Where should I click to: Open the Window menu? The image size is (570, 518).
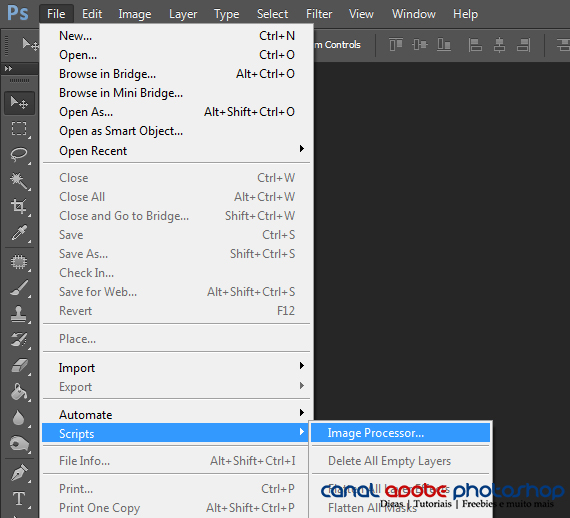tap(414, 14)
